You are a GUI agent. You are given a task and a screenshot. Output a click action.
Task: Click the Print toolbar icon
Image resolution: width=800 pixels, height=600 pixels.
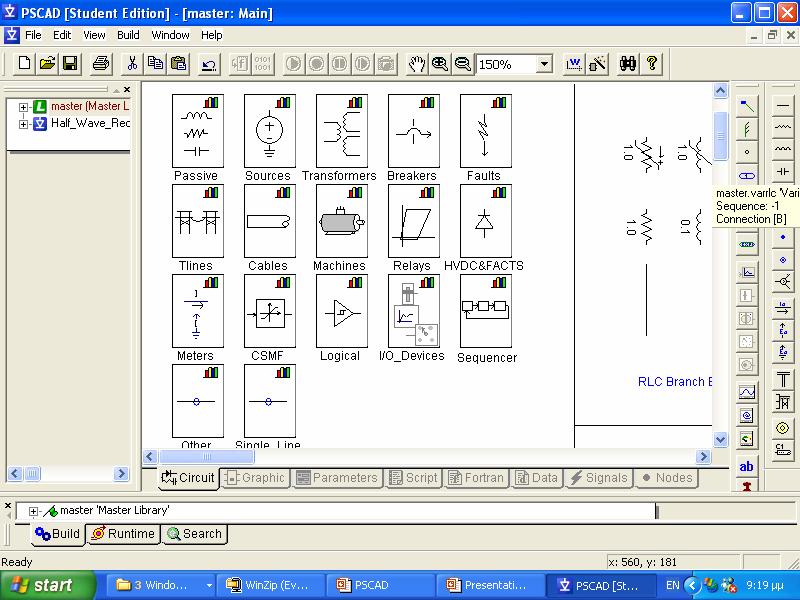click(x=101, y=64)
